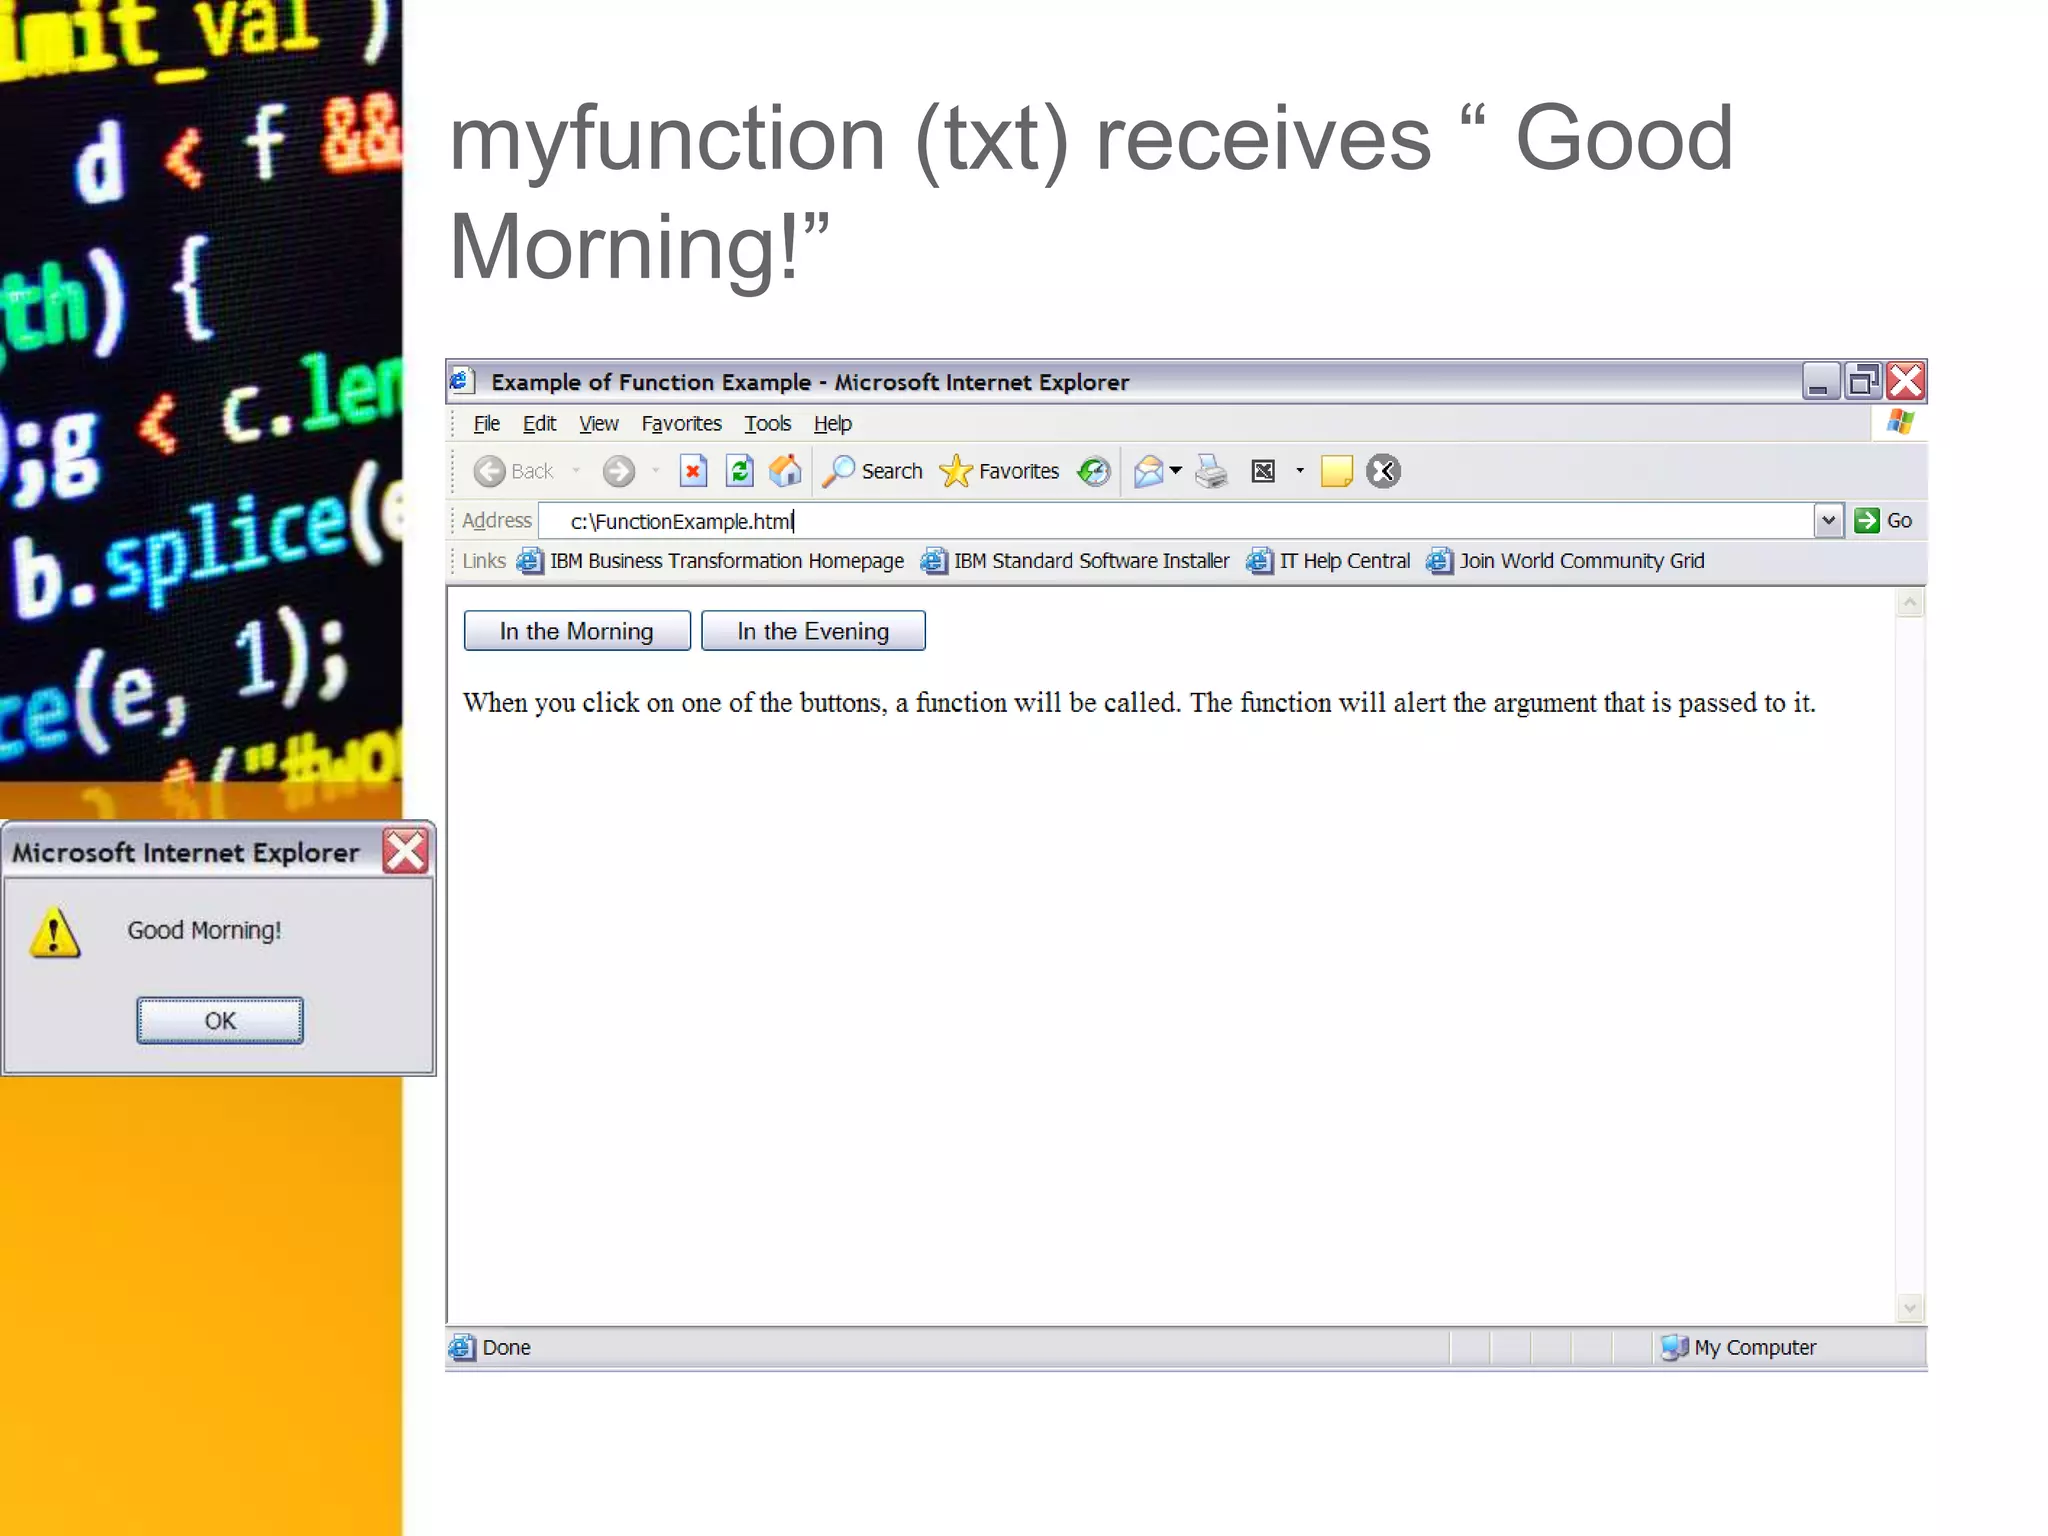Open the File menu
This screenshot has width=2048, height=1536.
[x=487, y=423]
